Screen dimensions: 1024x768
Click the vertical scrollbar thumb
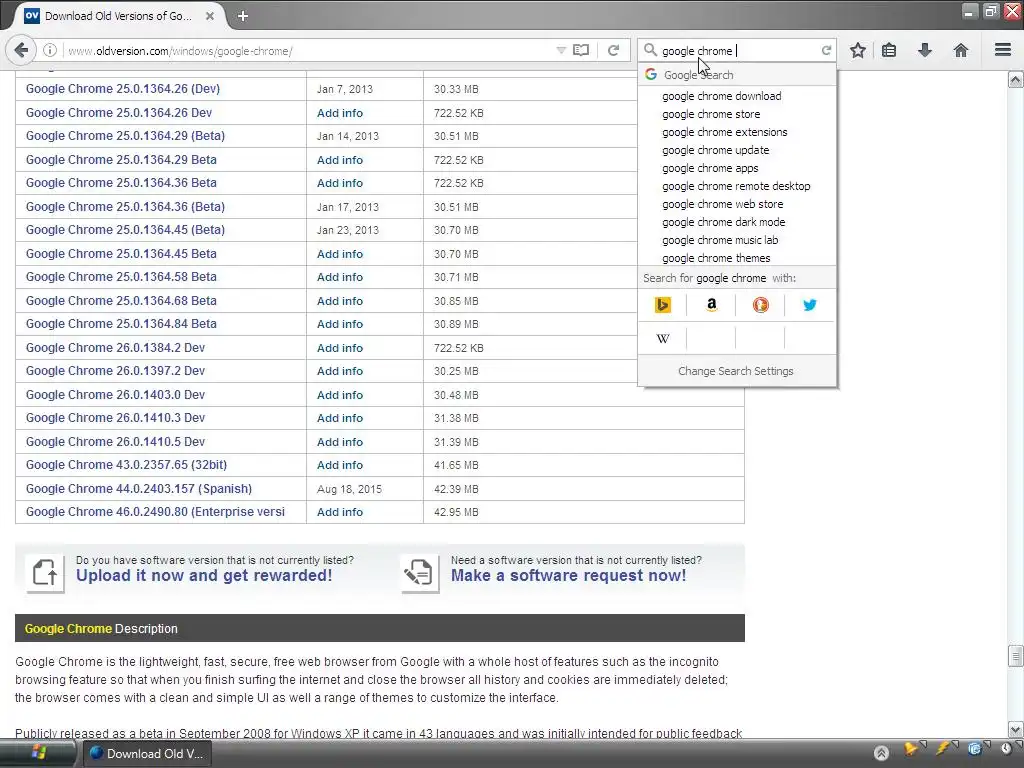(x=1015, y=656)
